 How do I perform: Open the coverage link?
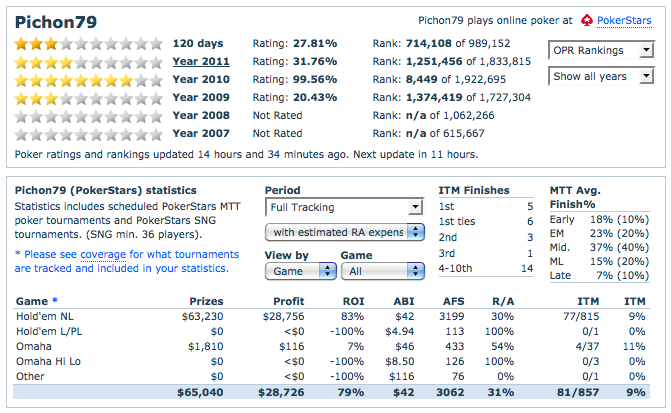(103, 254)
